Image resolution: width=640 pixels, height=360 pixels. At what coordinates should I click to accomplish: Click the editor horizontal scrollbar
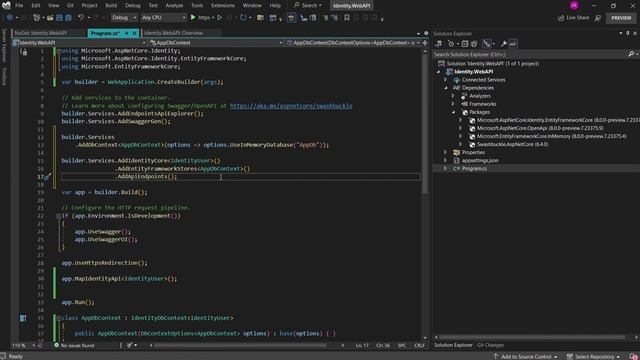[240, 345]
